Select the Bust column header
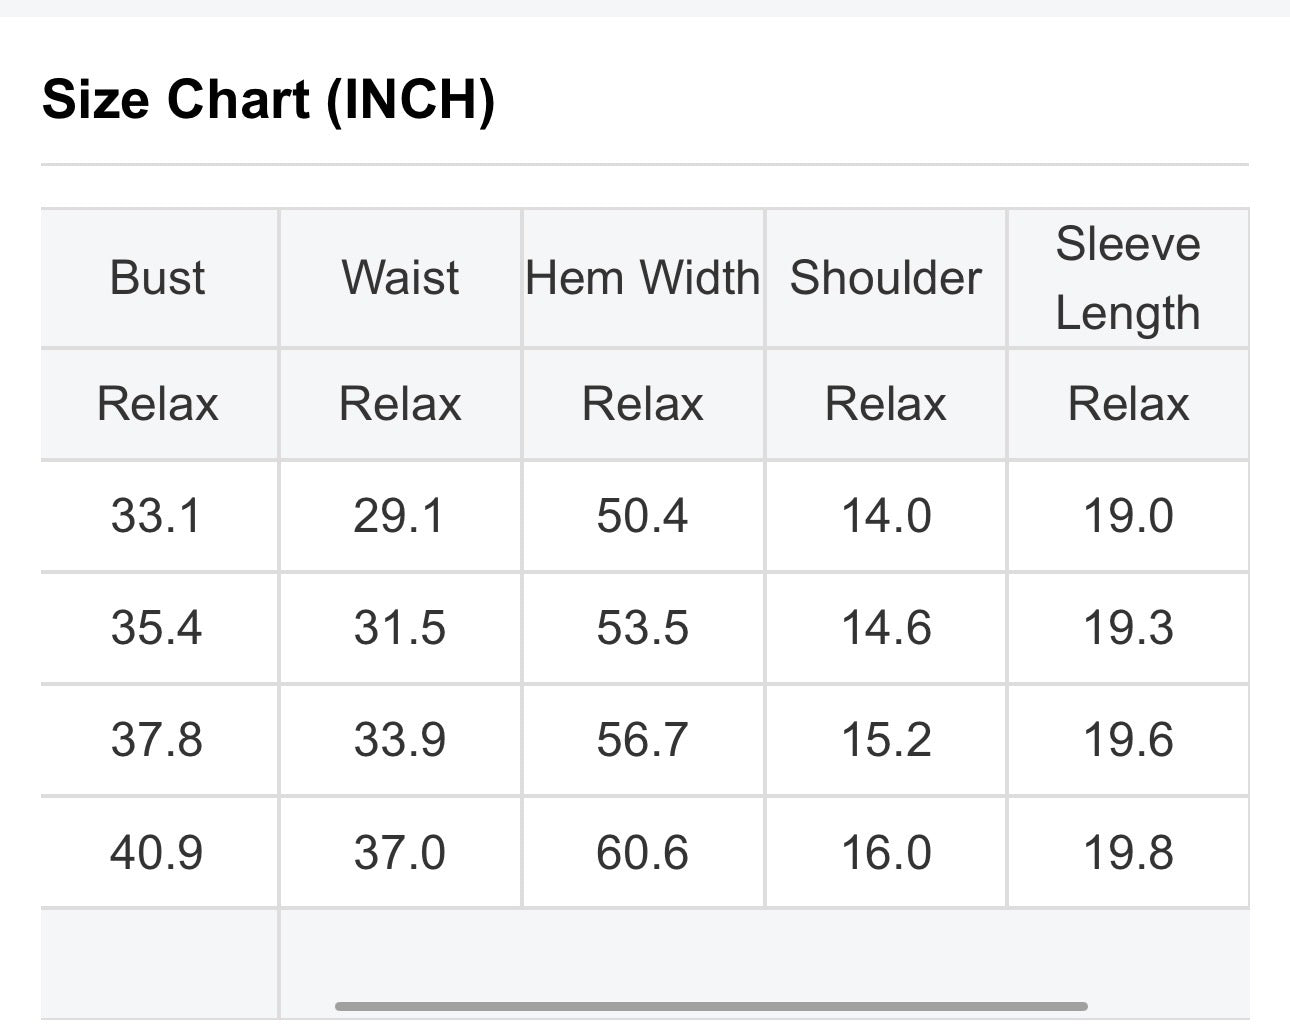Screen dimensions: 1290x1027 point(158,278)
